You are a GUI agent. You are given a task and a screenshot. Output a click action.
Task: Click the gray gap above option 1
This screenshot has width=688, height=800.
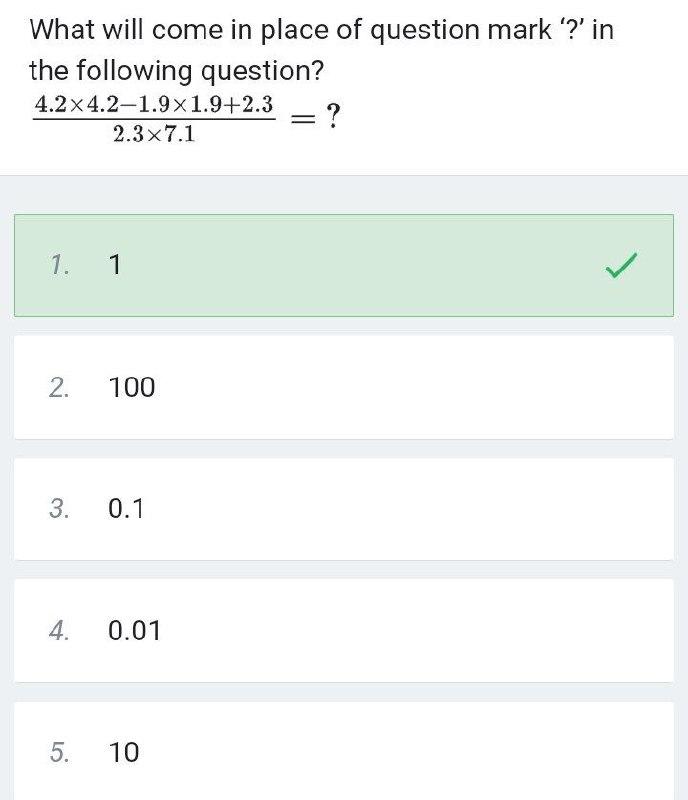coord(344,194)
